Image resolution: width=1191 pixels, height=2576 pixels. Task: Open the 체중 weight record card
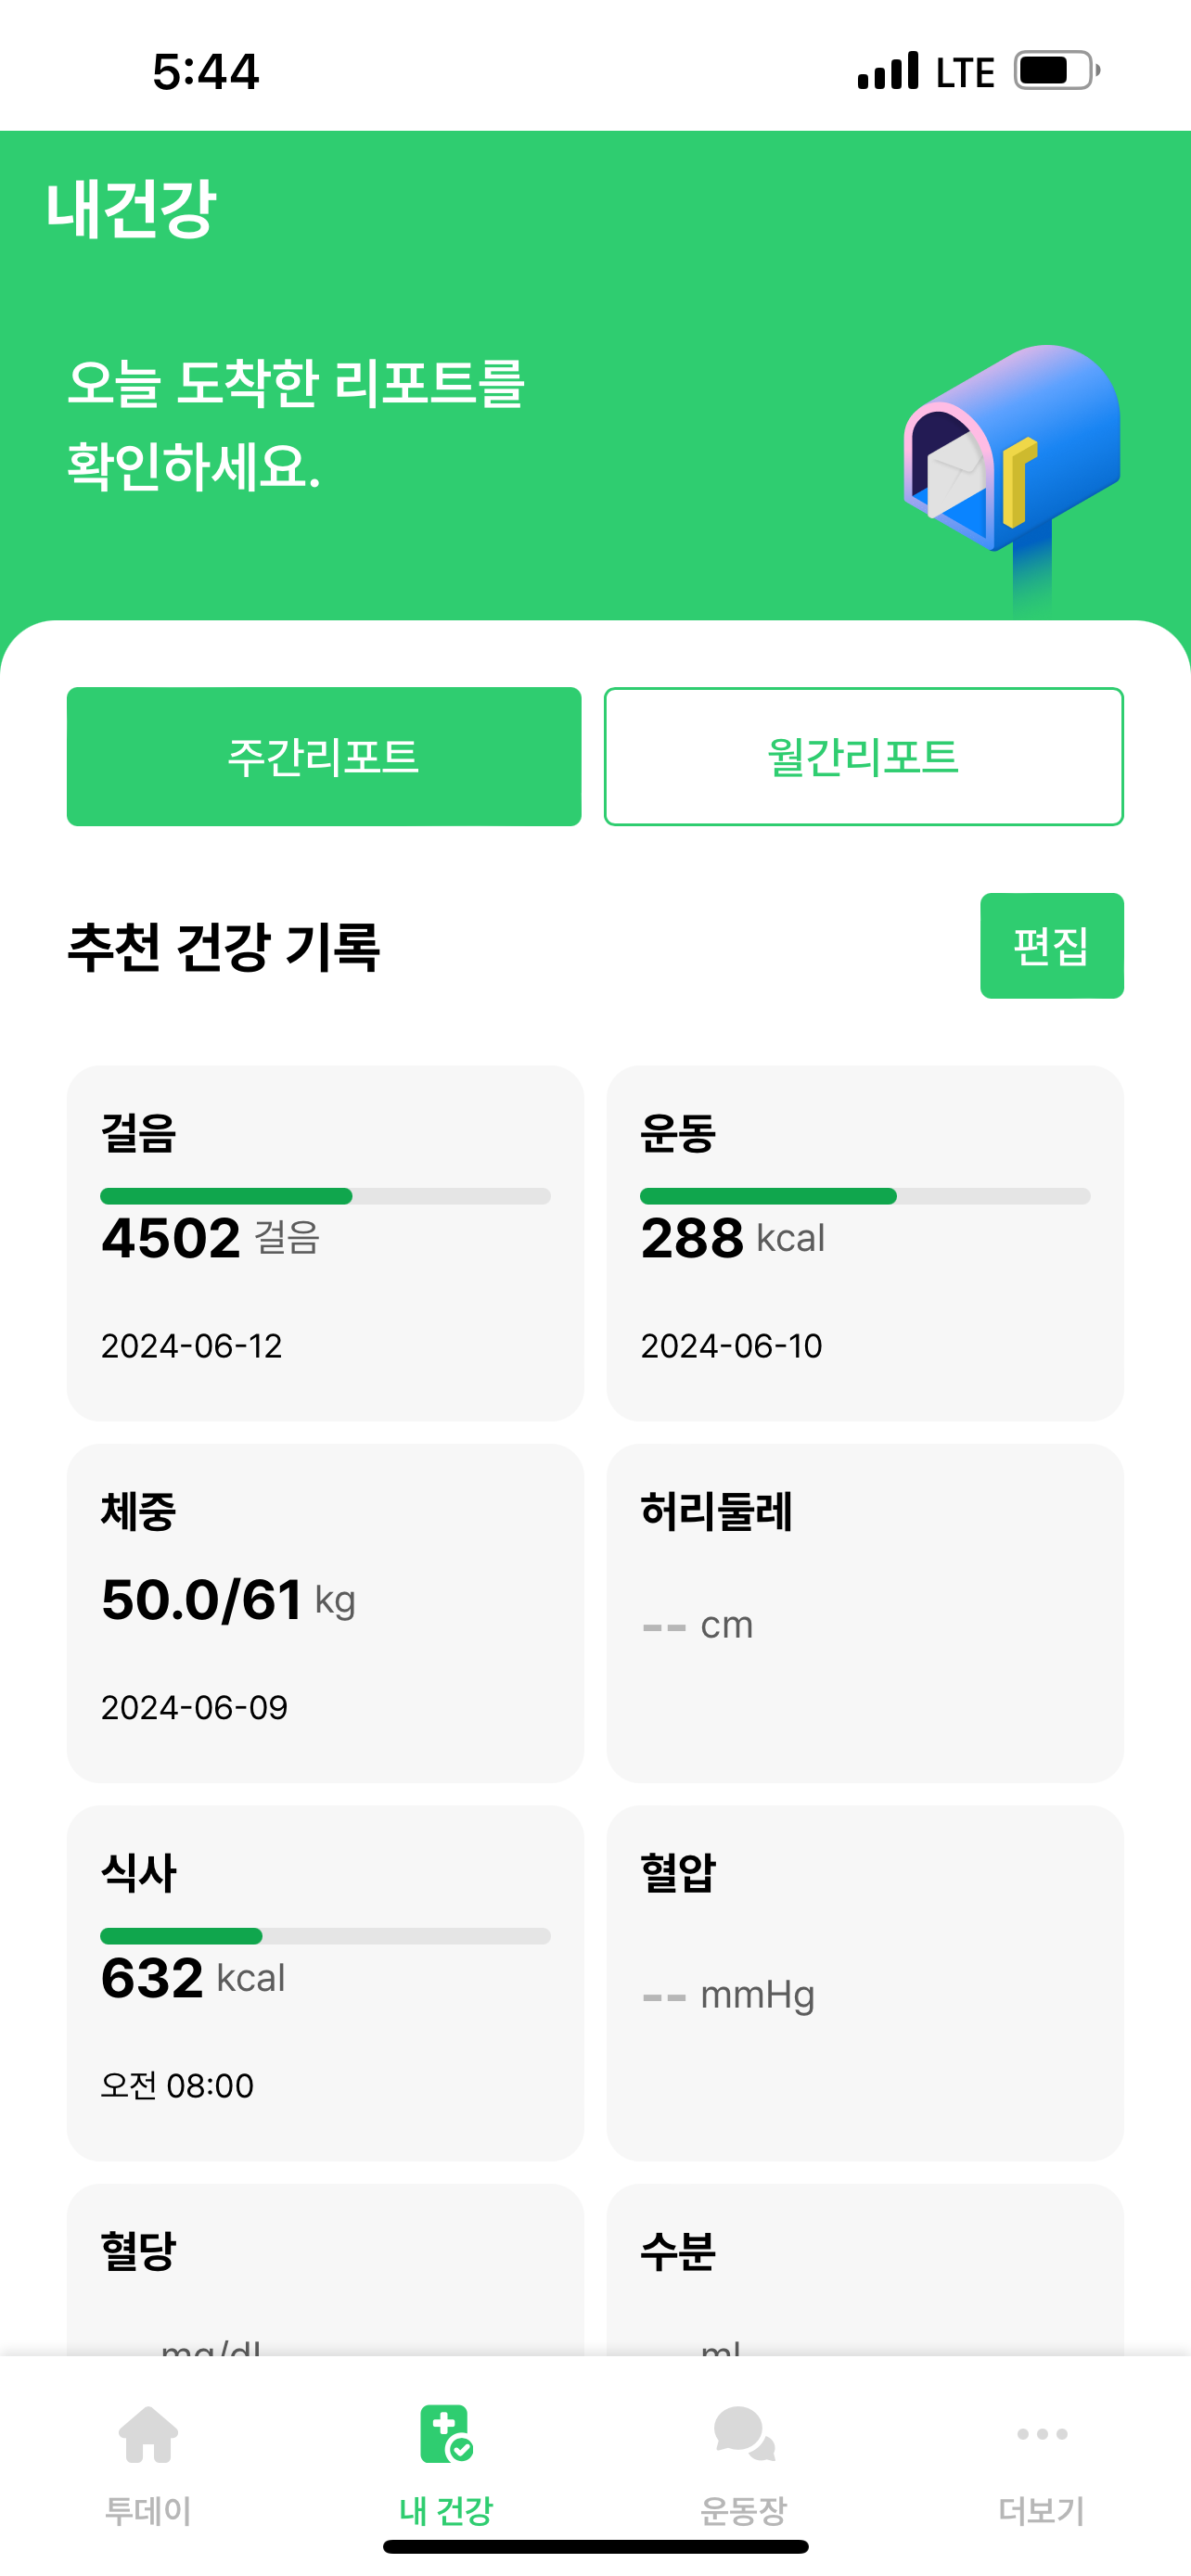(x=325, y=1612)
